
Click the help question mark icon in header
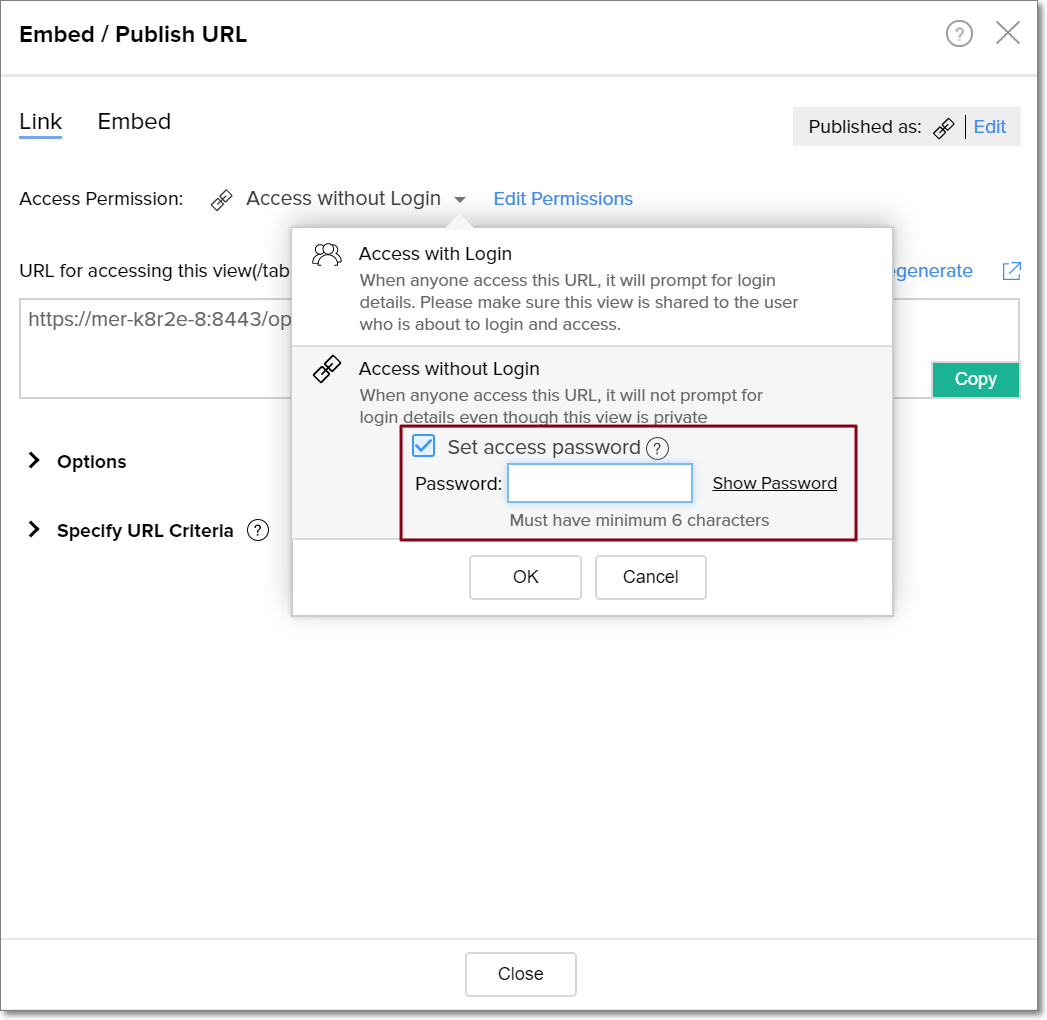959,34
